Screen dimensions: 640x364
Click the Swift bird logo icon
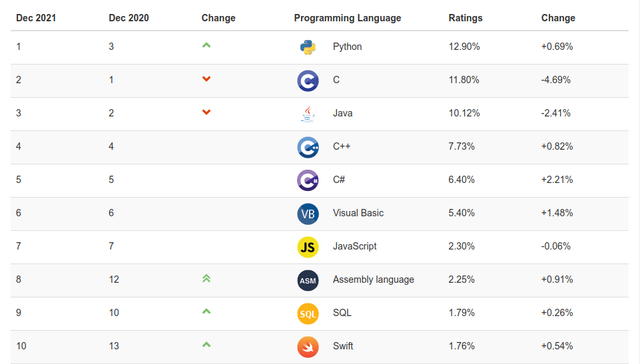[x=308, y=347]
